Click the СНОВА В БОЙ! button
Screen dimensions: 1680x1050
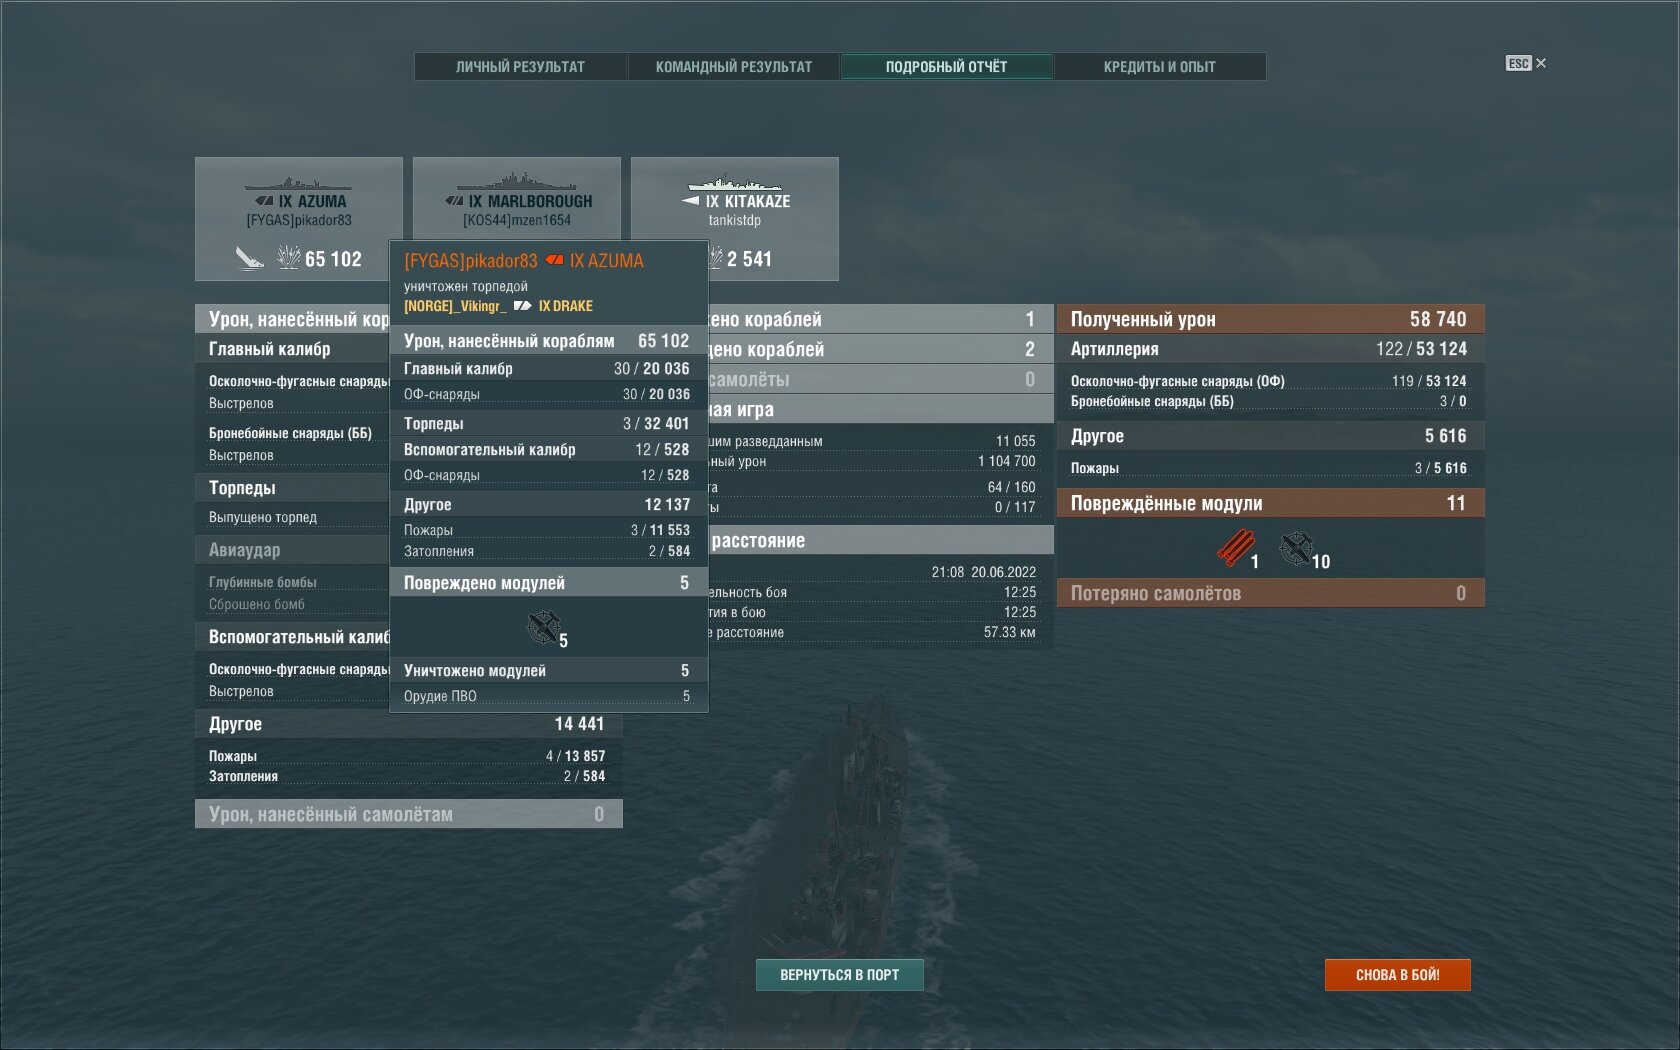coord(1397,975)
